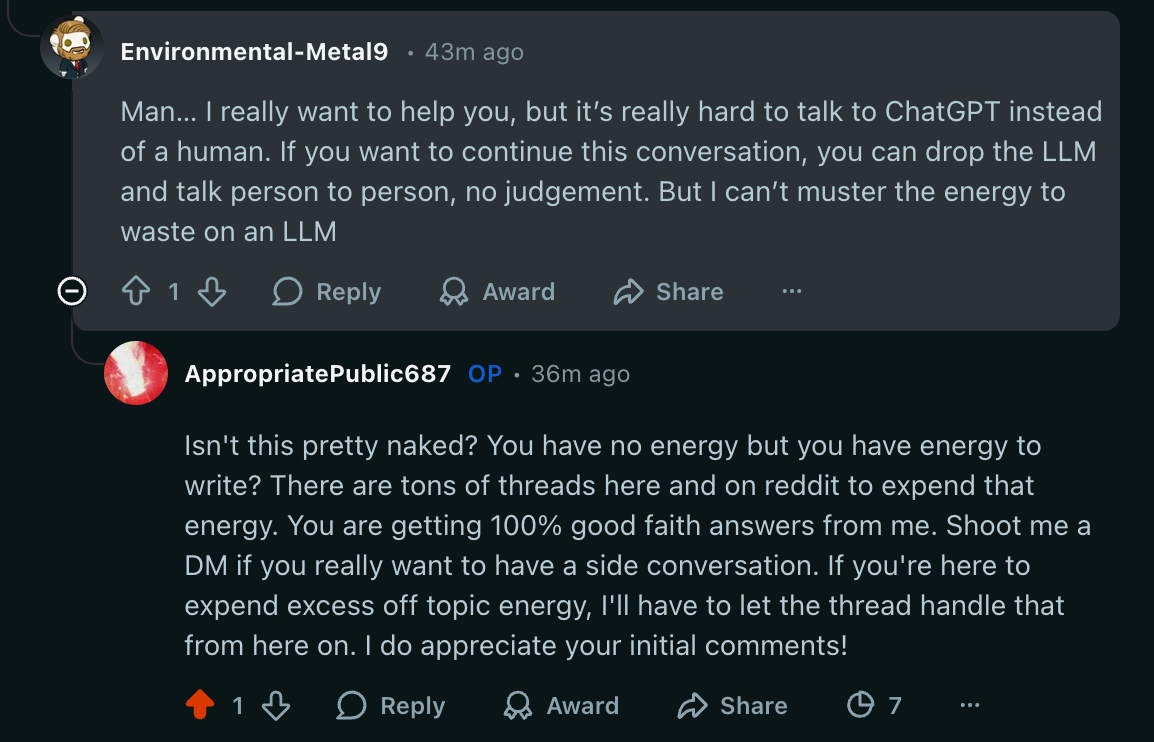Share AppropriatePublic687's reply
The image size is (1154, 742).
[732, 706]
